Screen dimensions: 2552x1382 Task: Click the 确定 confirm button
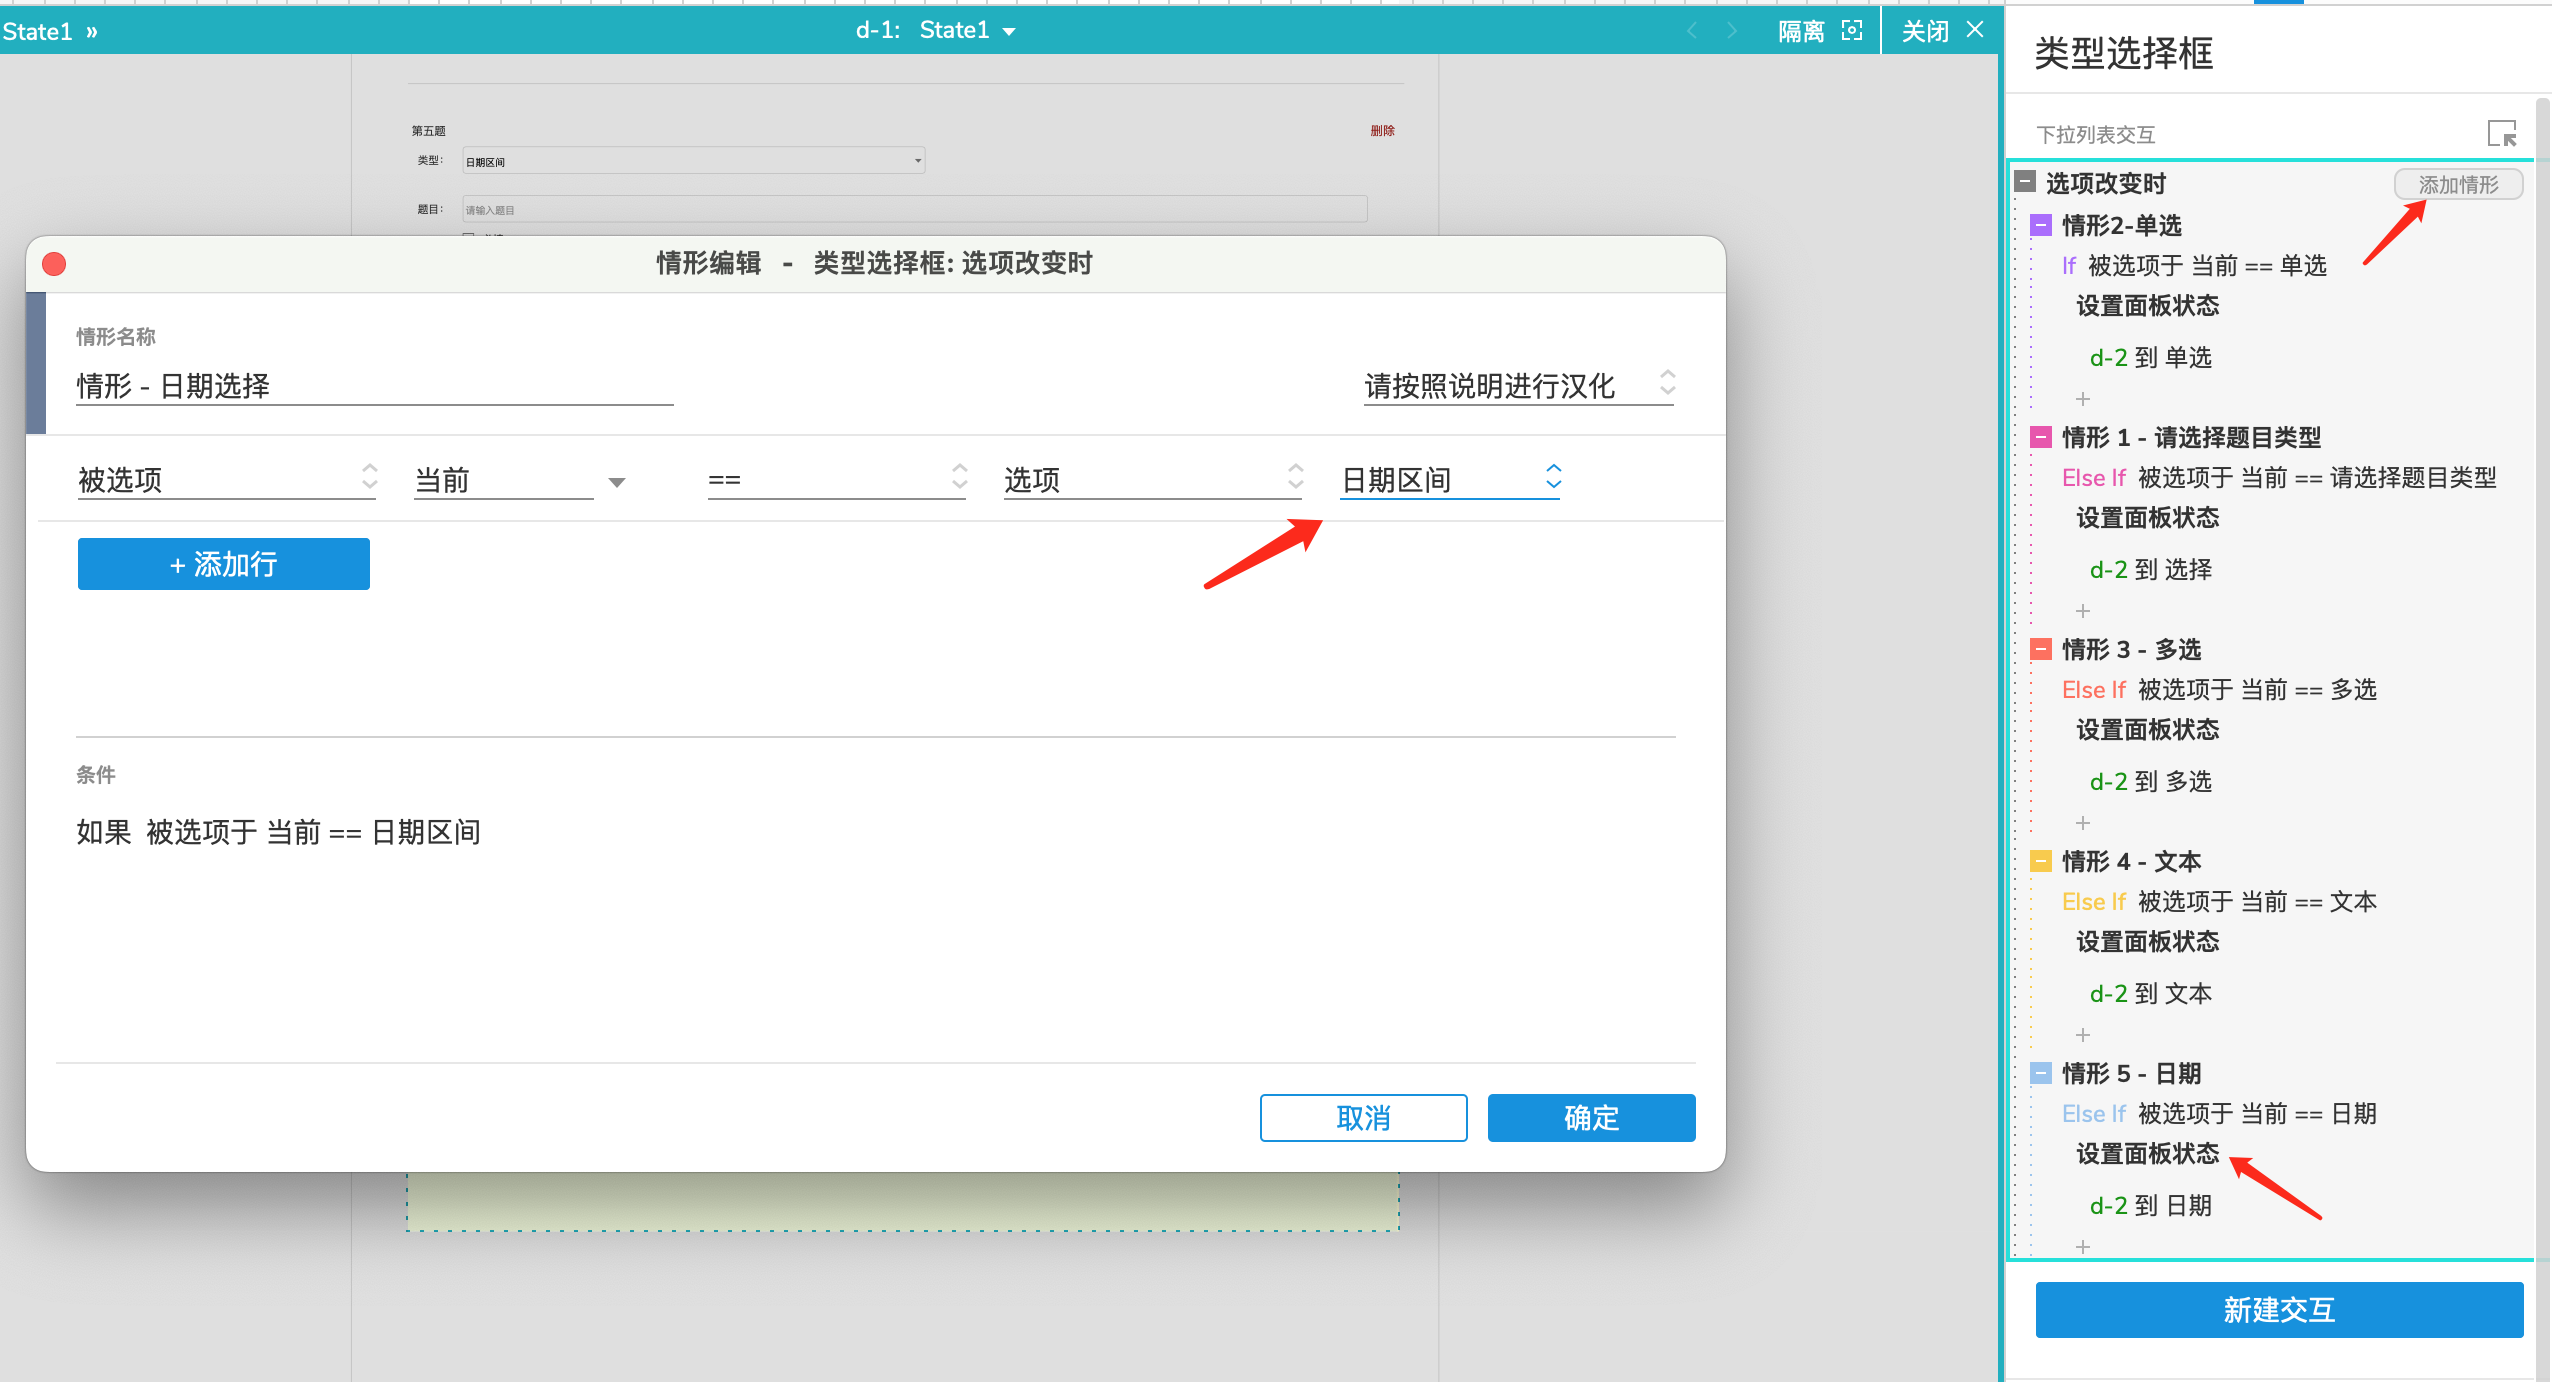point(1591,1117)
